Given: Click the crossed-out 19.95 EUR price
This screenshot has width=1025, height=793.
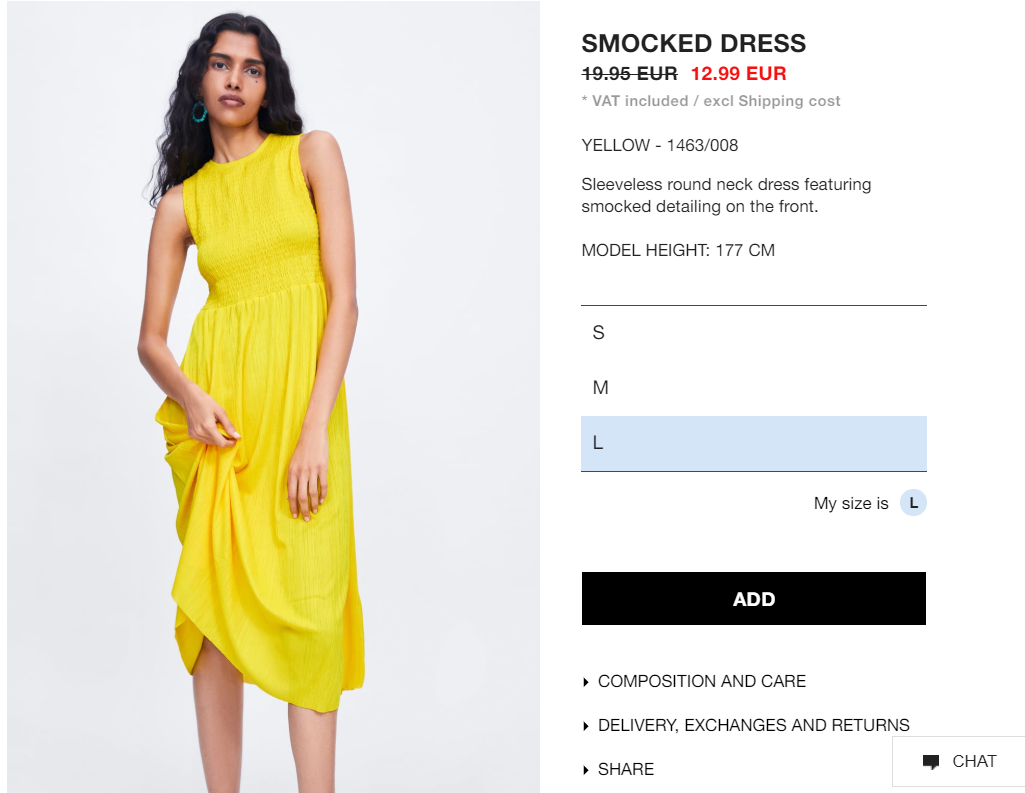Looking at the screenshot, I should 630,73.
